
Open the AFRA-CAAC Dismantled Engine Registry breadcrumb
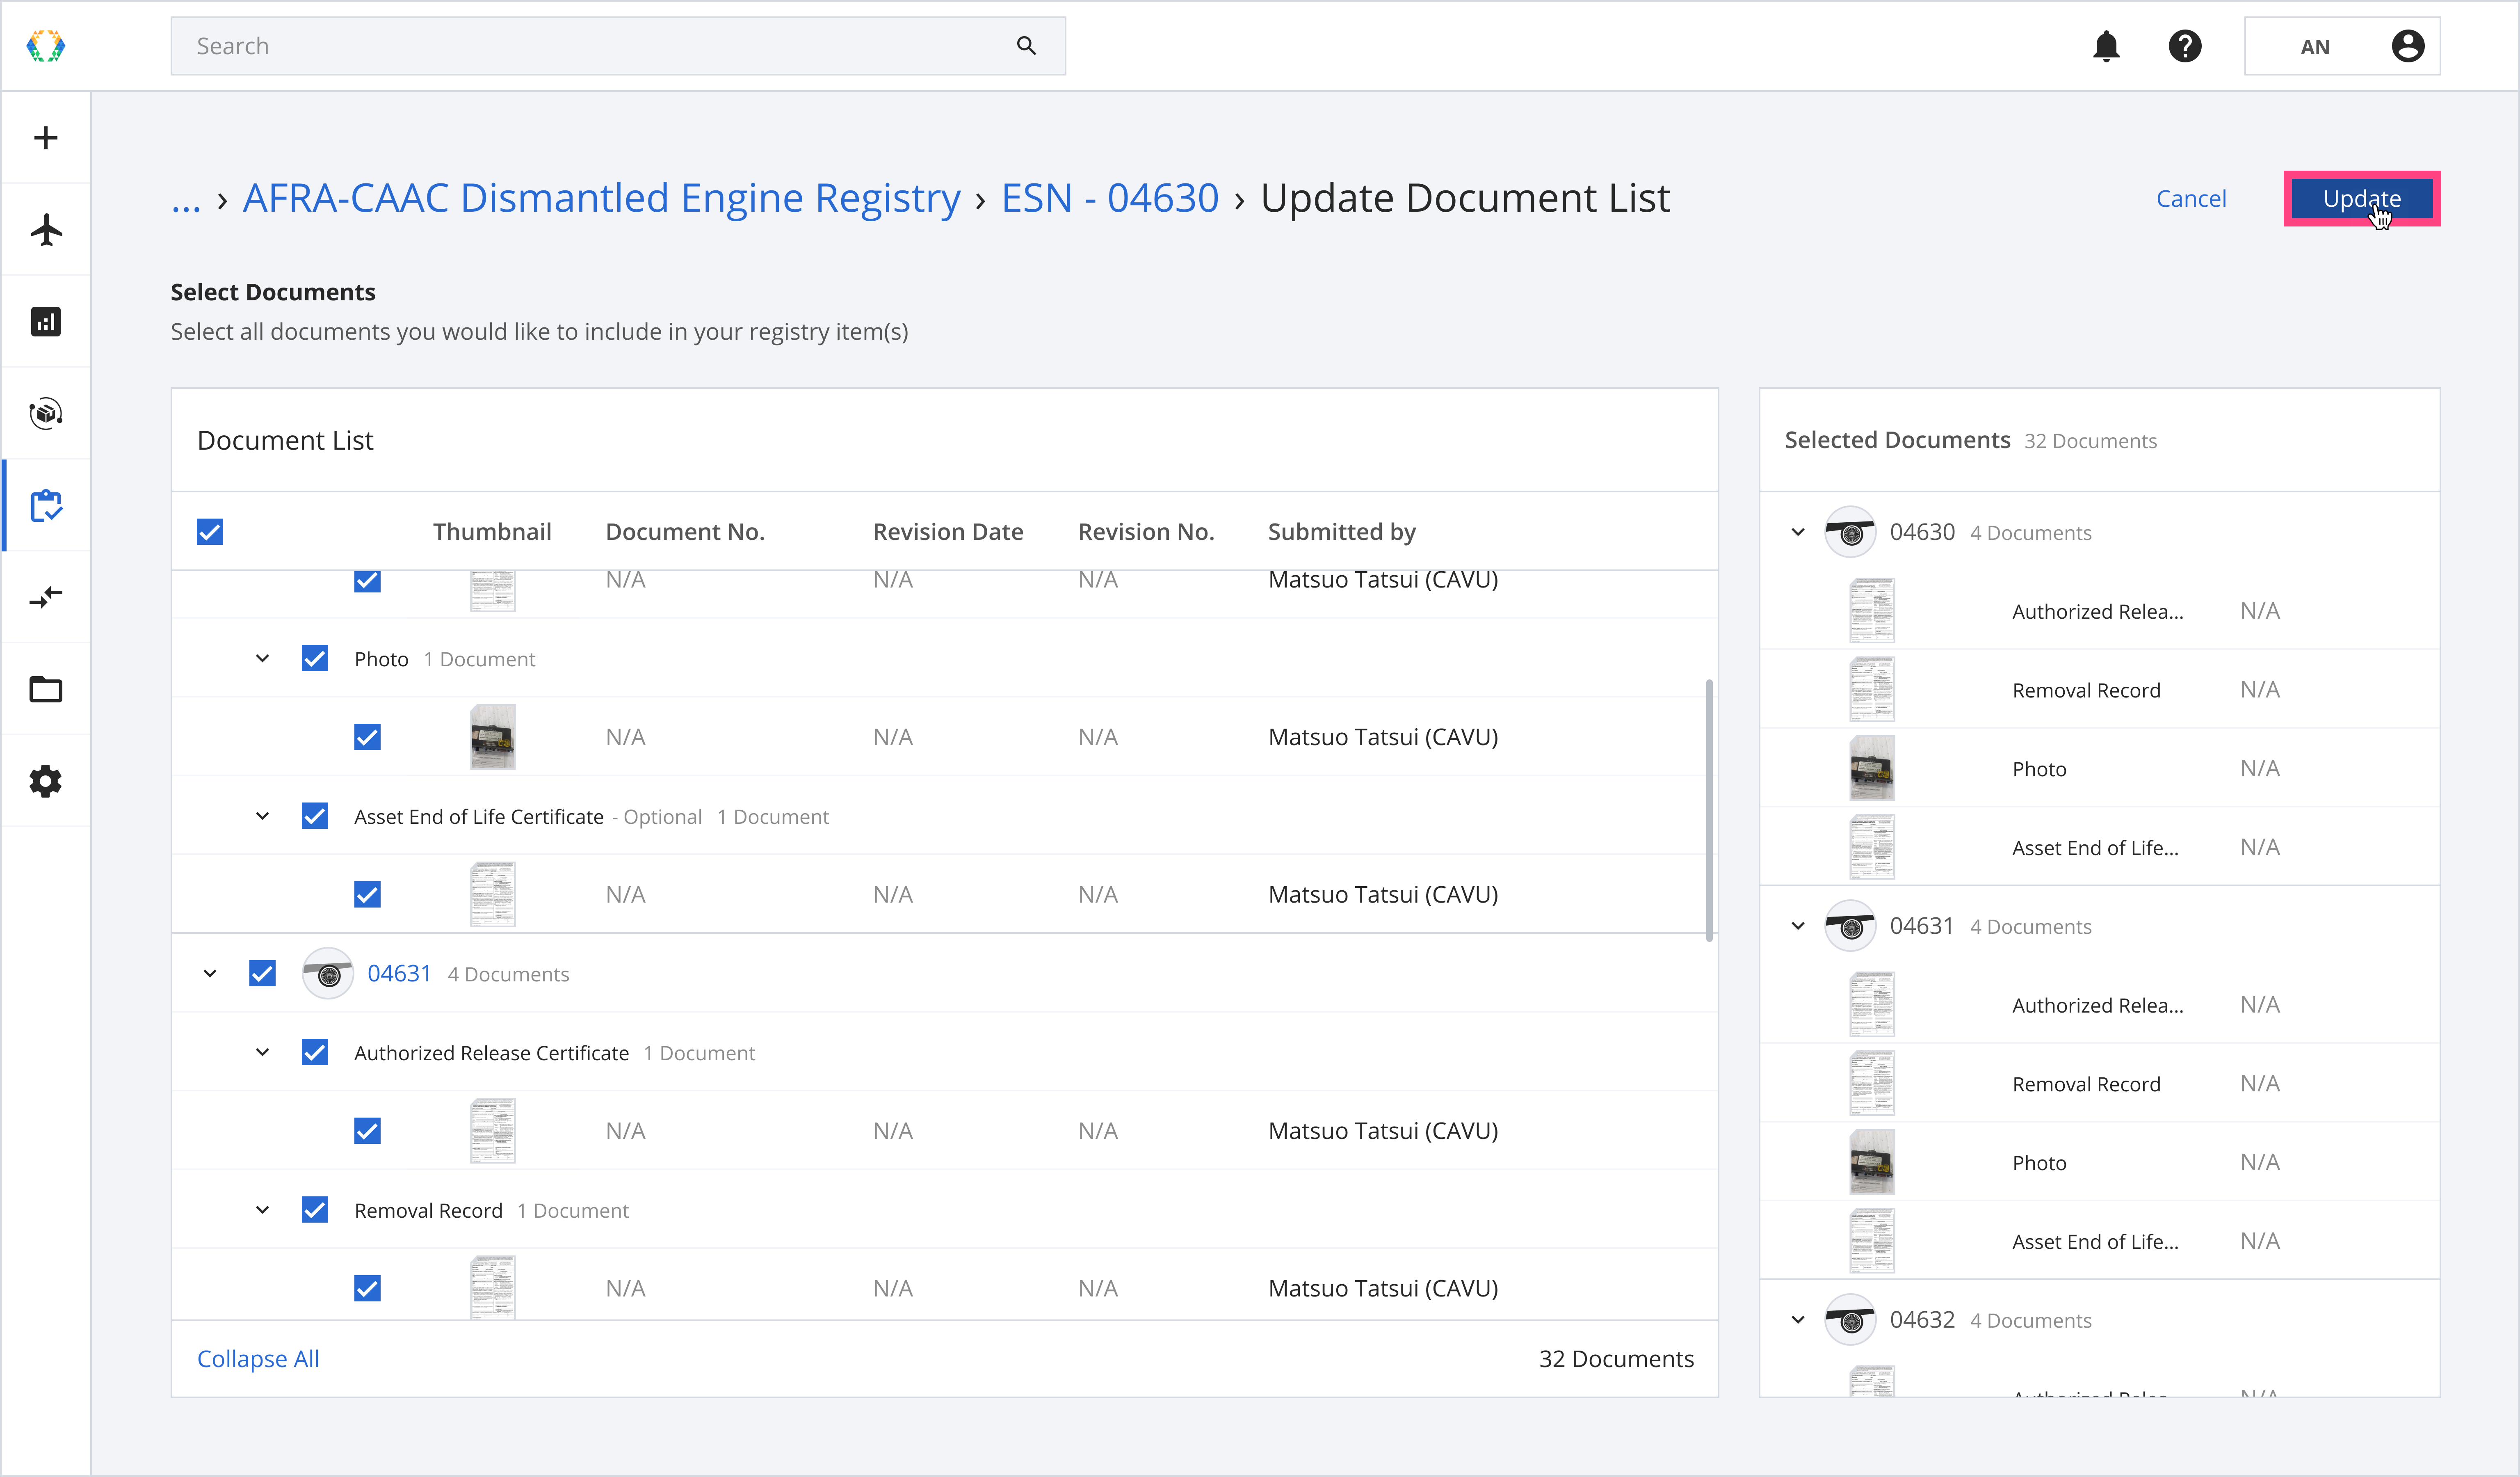point(601,198)
